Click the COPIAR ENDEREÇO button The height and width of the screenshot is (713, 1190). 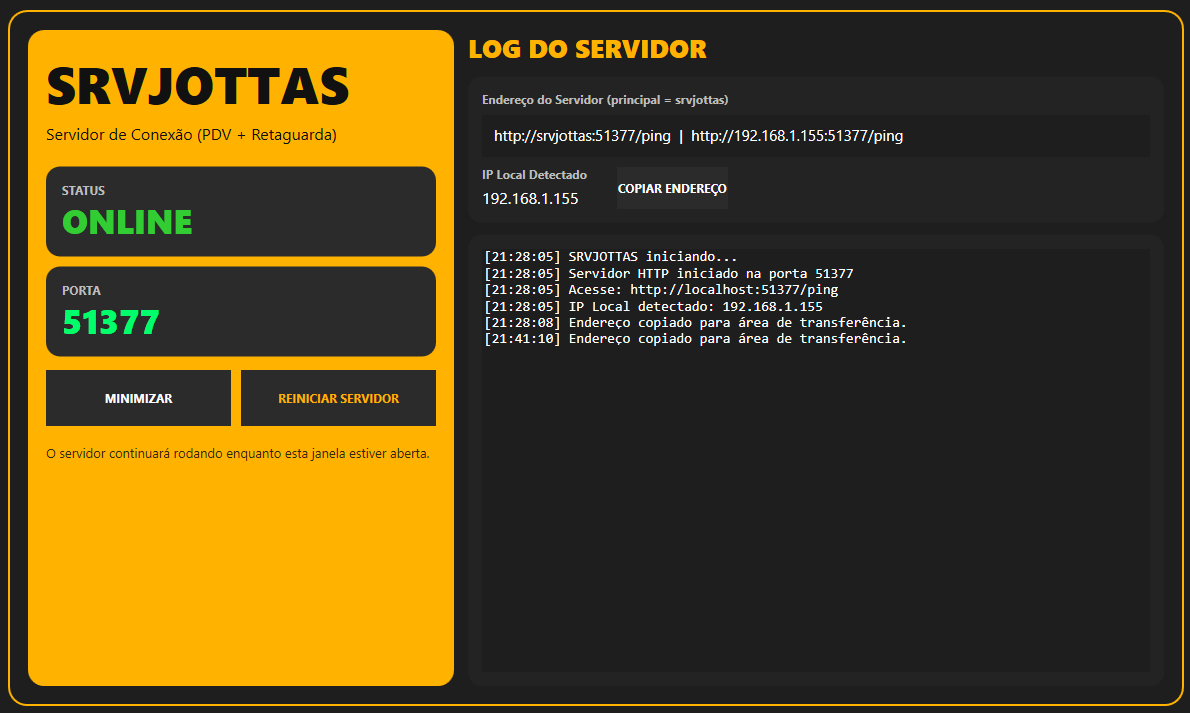tap(672, 188)
